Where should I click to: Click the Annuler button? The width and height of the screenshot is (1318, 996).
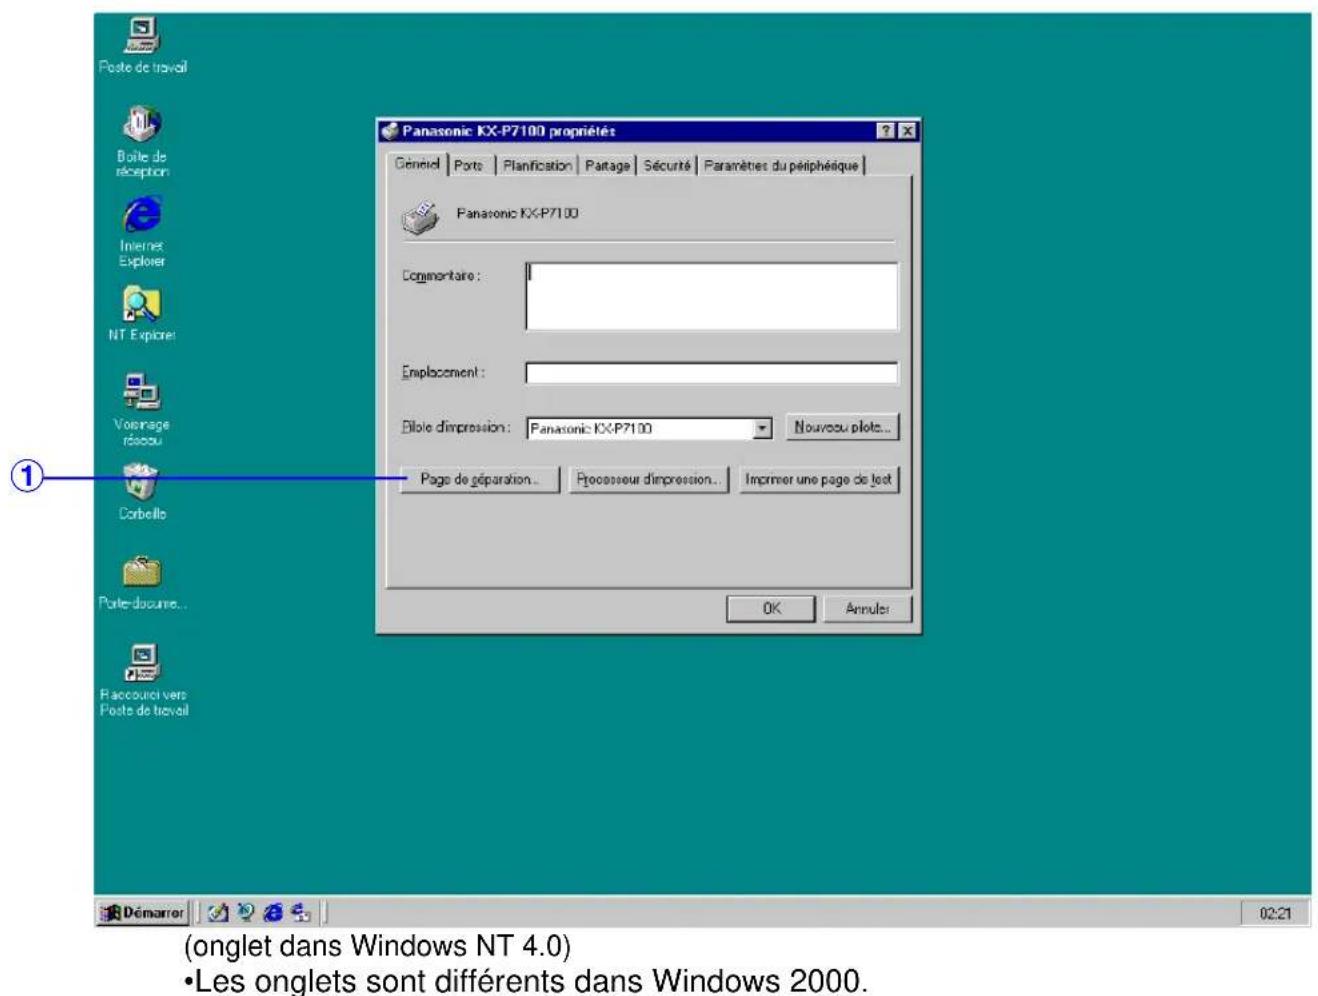click(x=867, y=608)
